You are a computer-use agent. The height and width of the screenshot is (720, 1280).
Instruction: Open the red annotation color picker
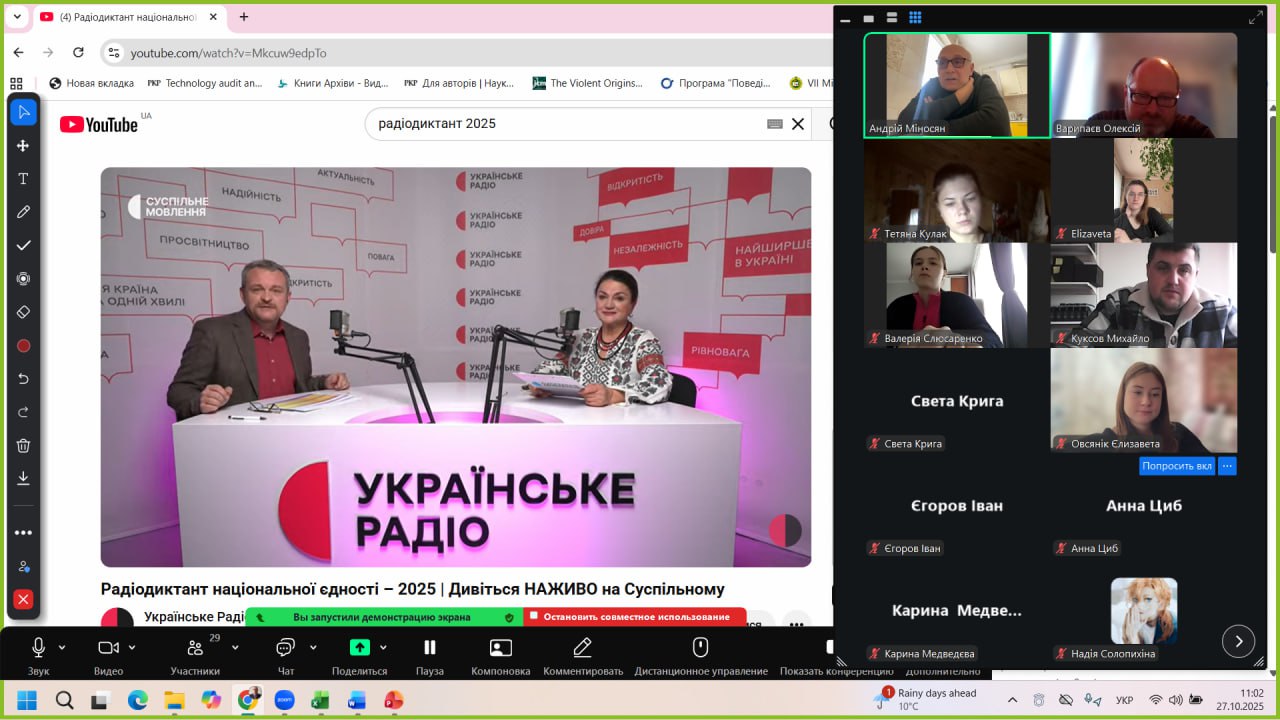click(x=23, y=346)
